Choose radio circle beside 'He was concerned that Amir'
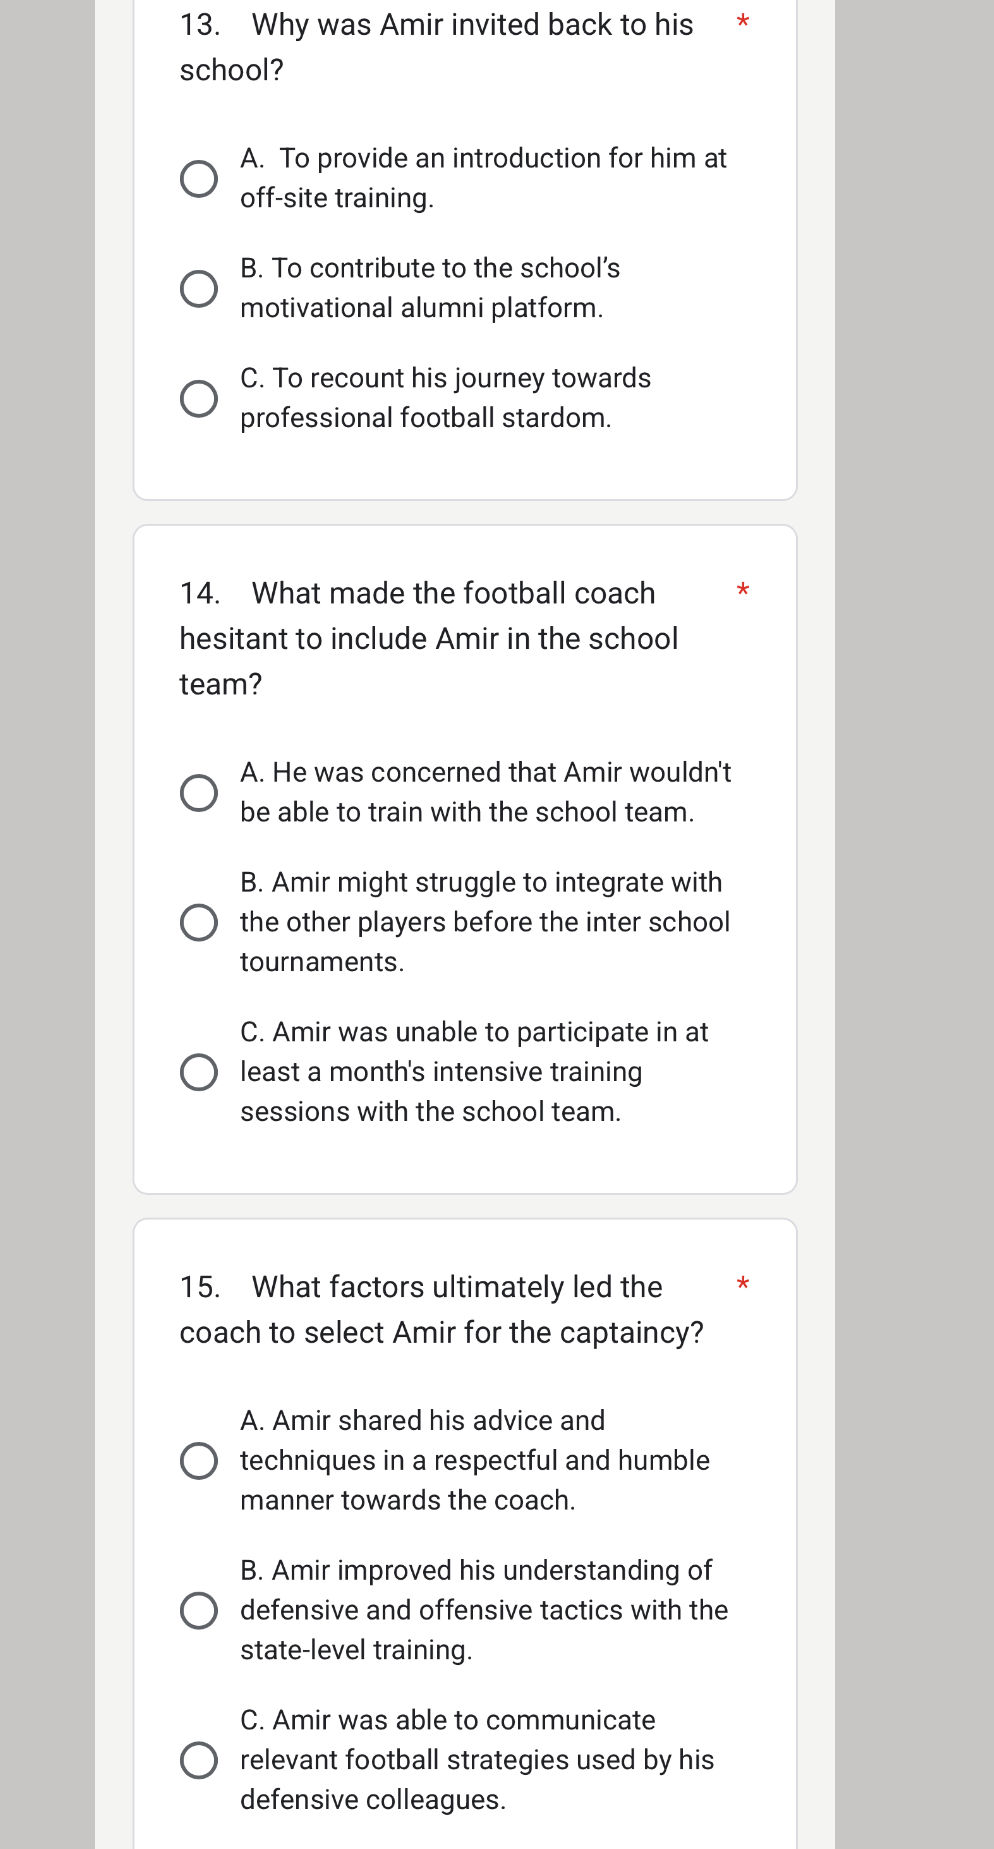Viewport: 994px width, 1849px height. (199, 793)
